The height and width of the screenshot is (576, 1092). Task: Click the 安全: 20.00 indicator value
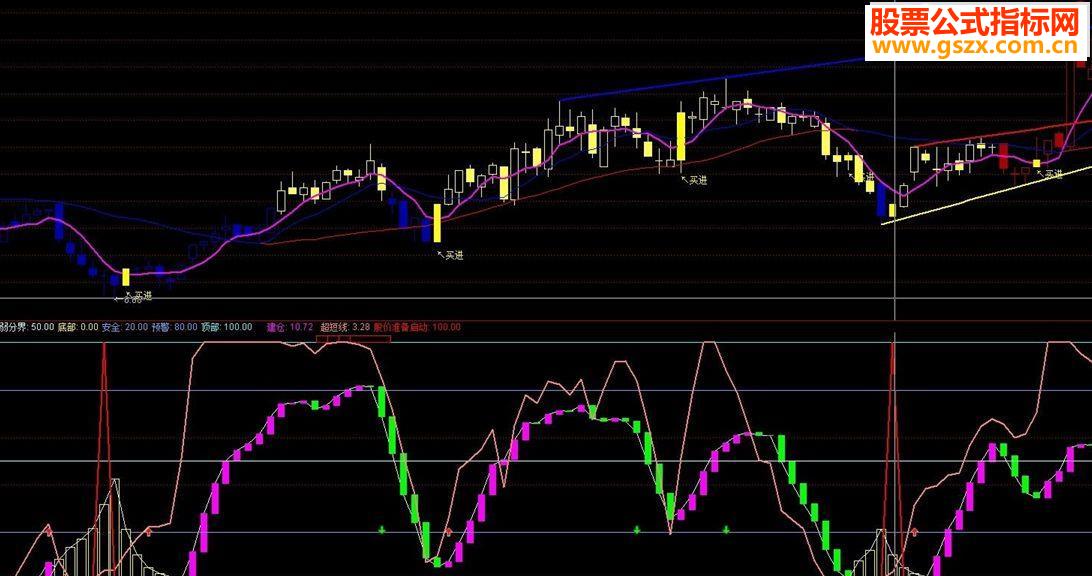pos(125,327)
